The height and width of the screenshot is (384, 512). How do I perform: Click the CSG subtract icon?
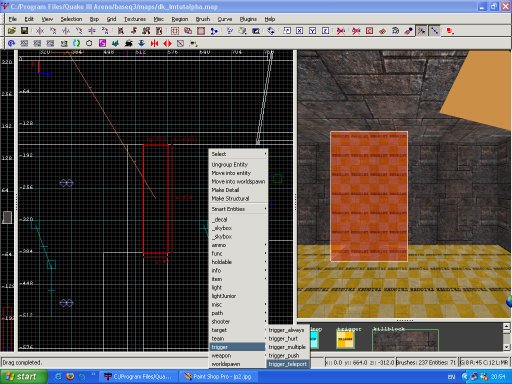pos(175,31)
